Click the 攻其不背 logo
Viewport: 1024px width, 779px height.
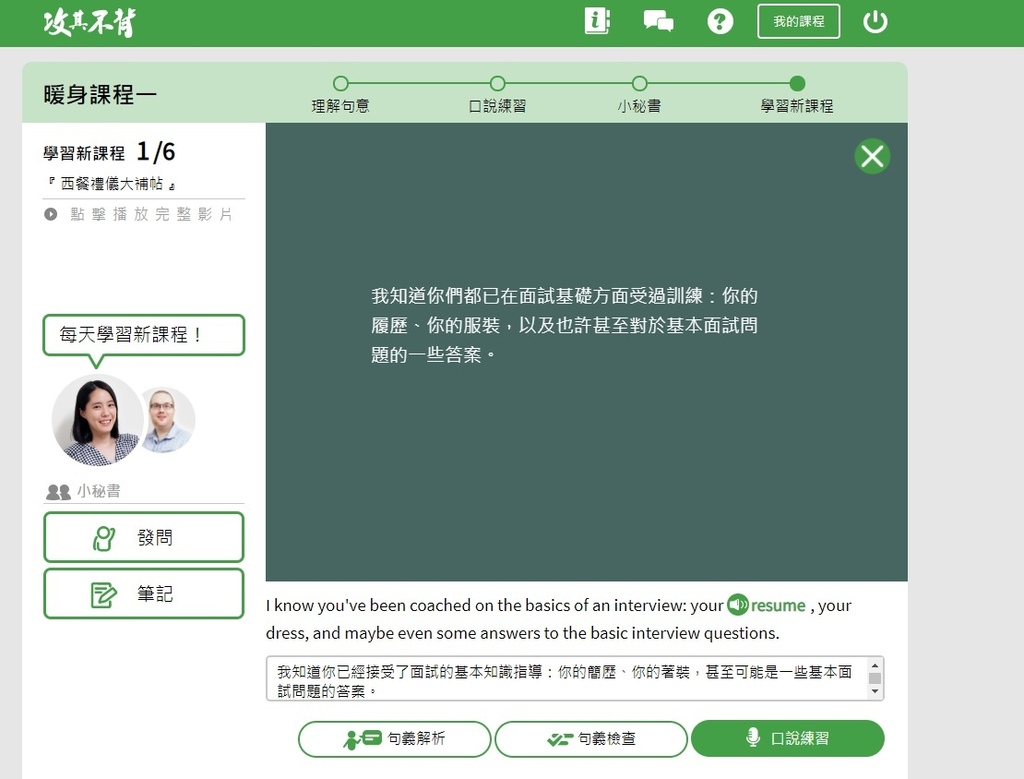click(x=90, y=22)
